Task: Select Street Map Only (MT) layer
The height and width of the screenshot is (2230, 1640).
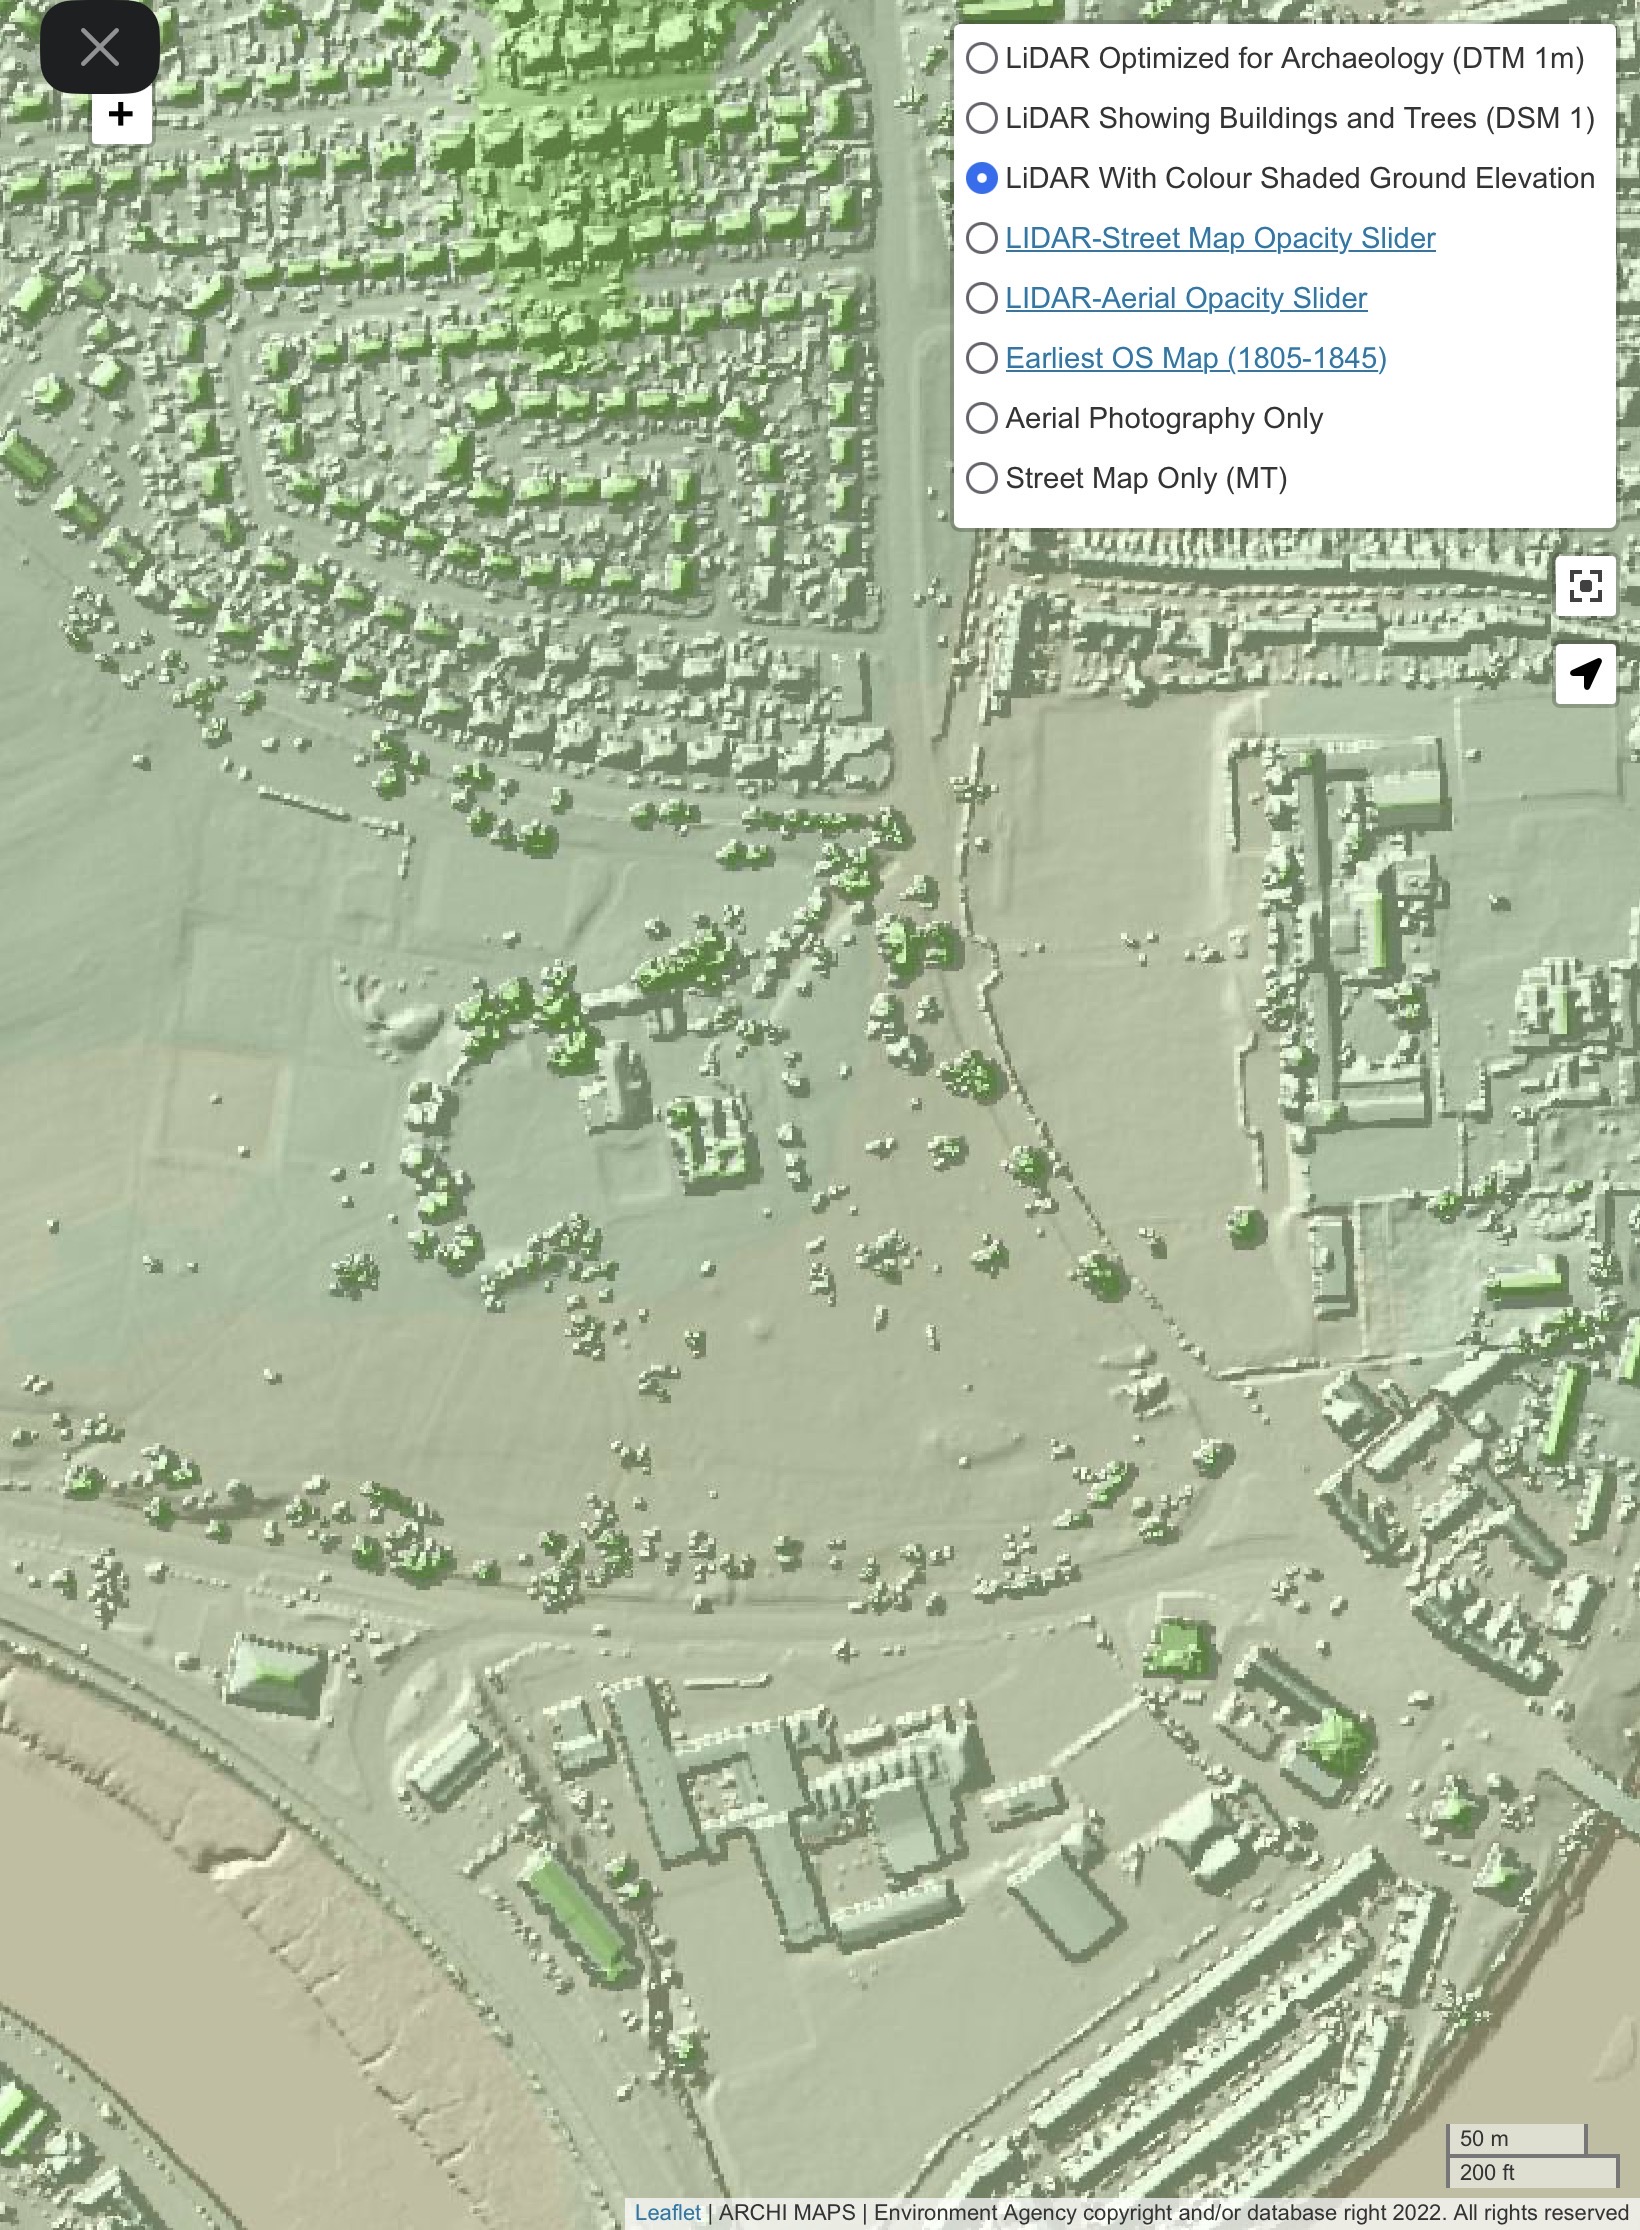Action: pos(982,478)
